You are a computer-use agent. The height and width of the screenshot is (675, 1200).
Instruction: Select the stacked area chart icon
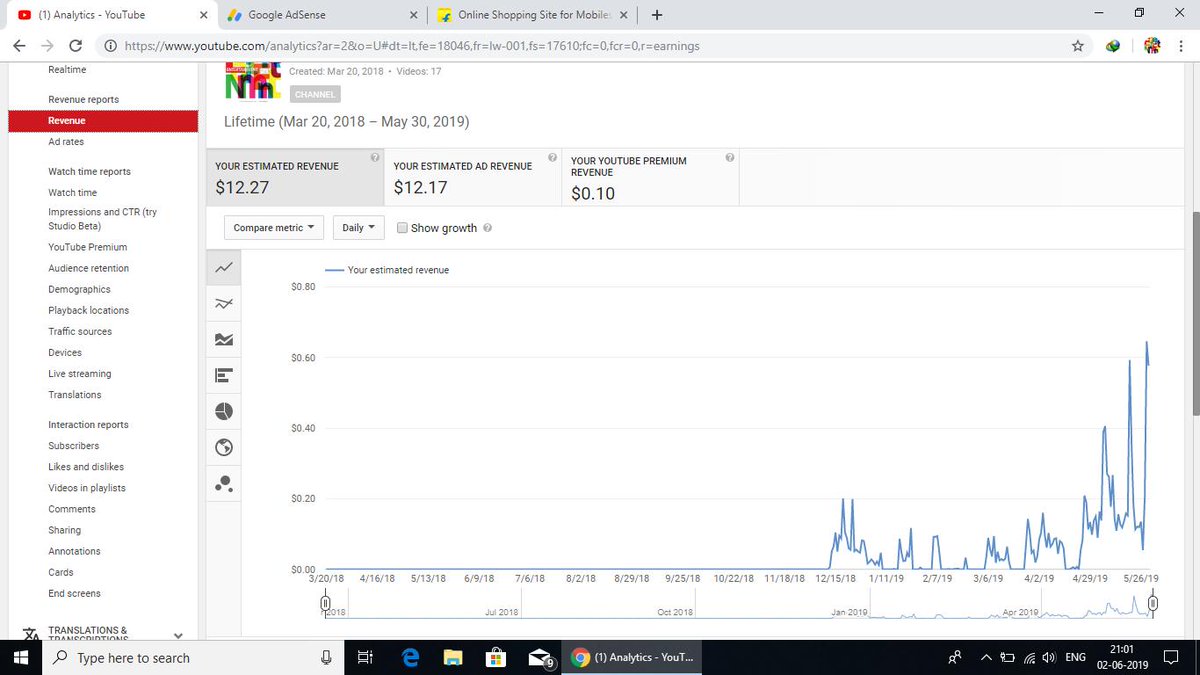pos(224,340)
